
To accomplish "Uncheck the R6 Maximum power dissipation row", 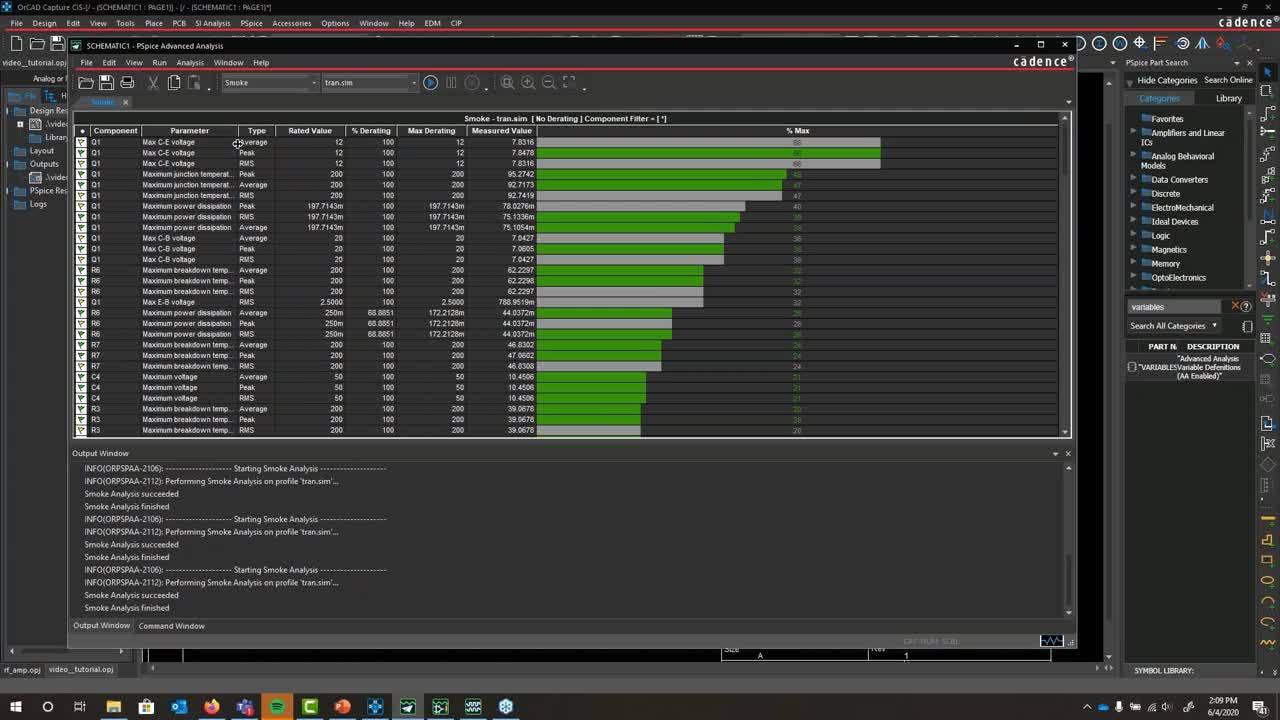I will [x=82, y=312].
